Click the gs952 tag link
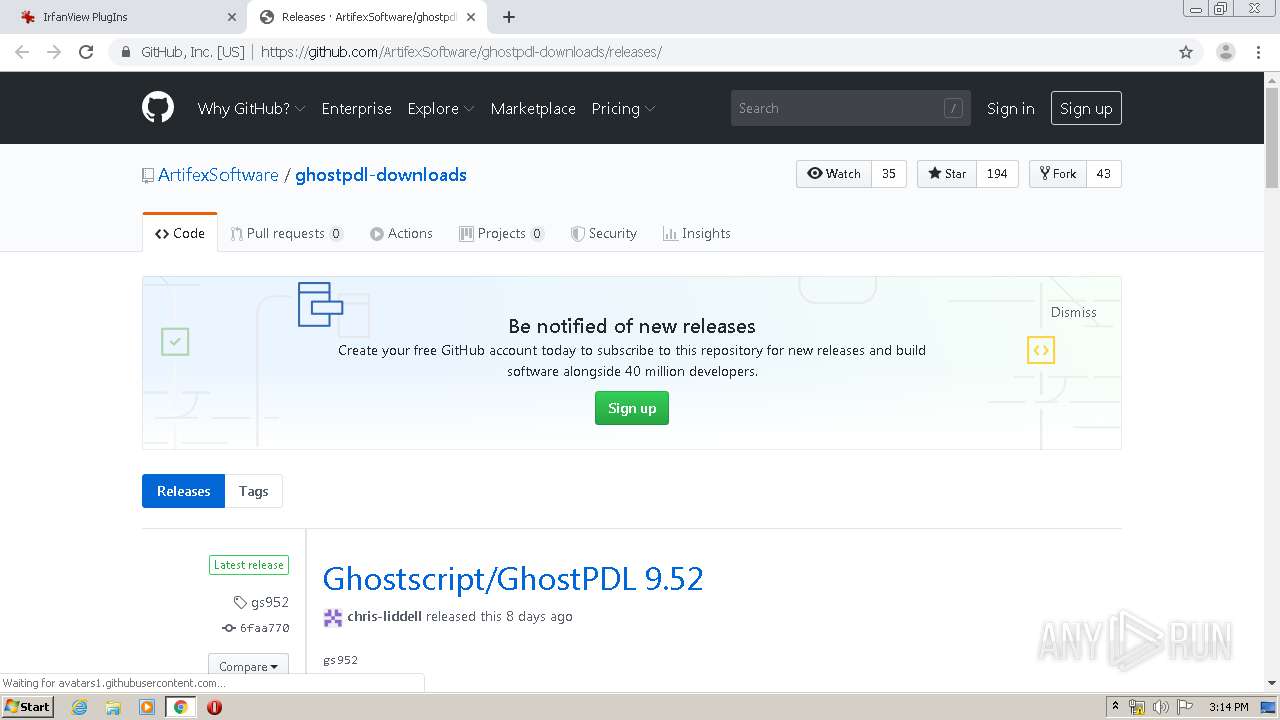1280x720 pixels. tap(261, 602)
